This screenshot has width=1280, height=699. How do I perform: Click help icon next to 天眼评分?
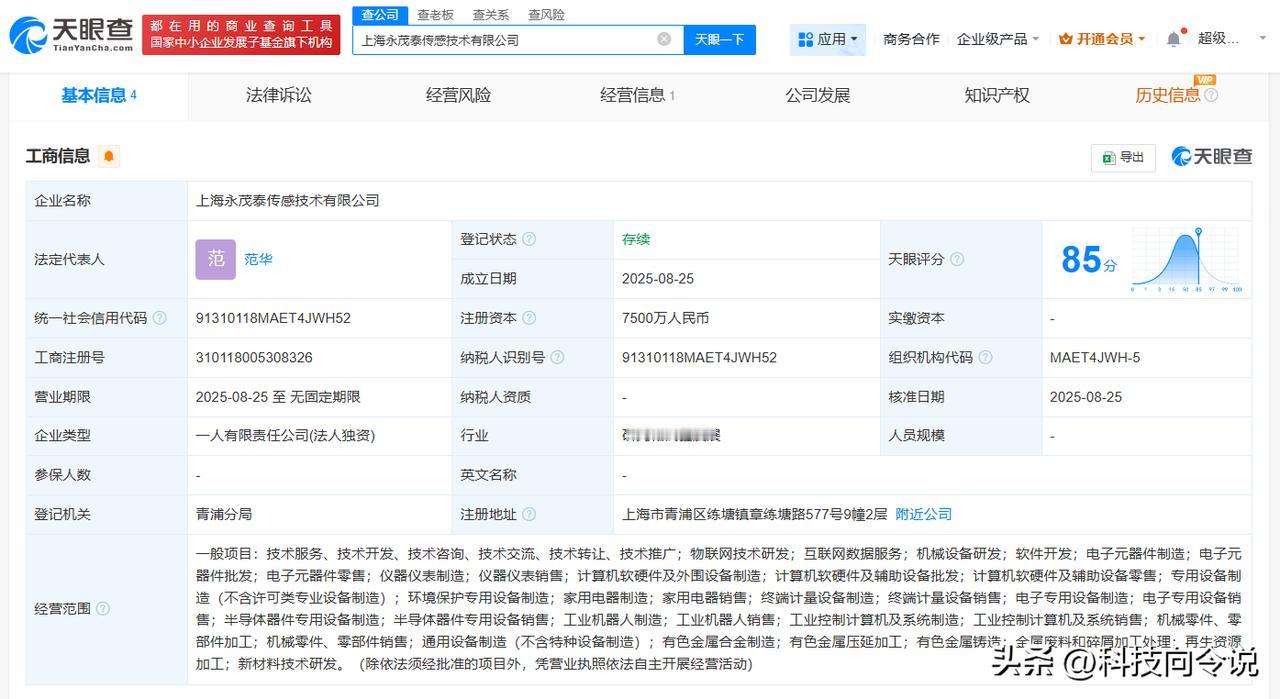pyautogui.click(x=957, y=259)
